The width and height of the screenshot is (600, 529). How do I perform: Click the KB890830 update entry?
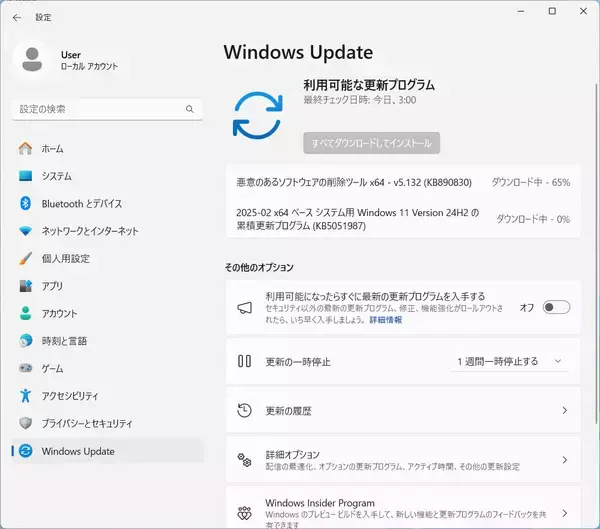pyautogui.click(x=354, y=182)
